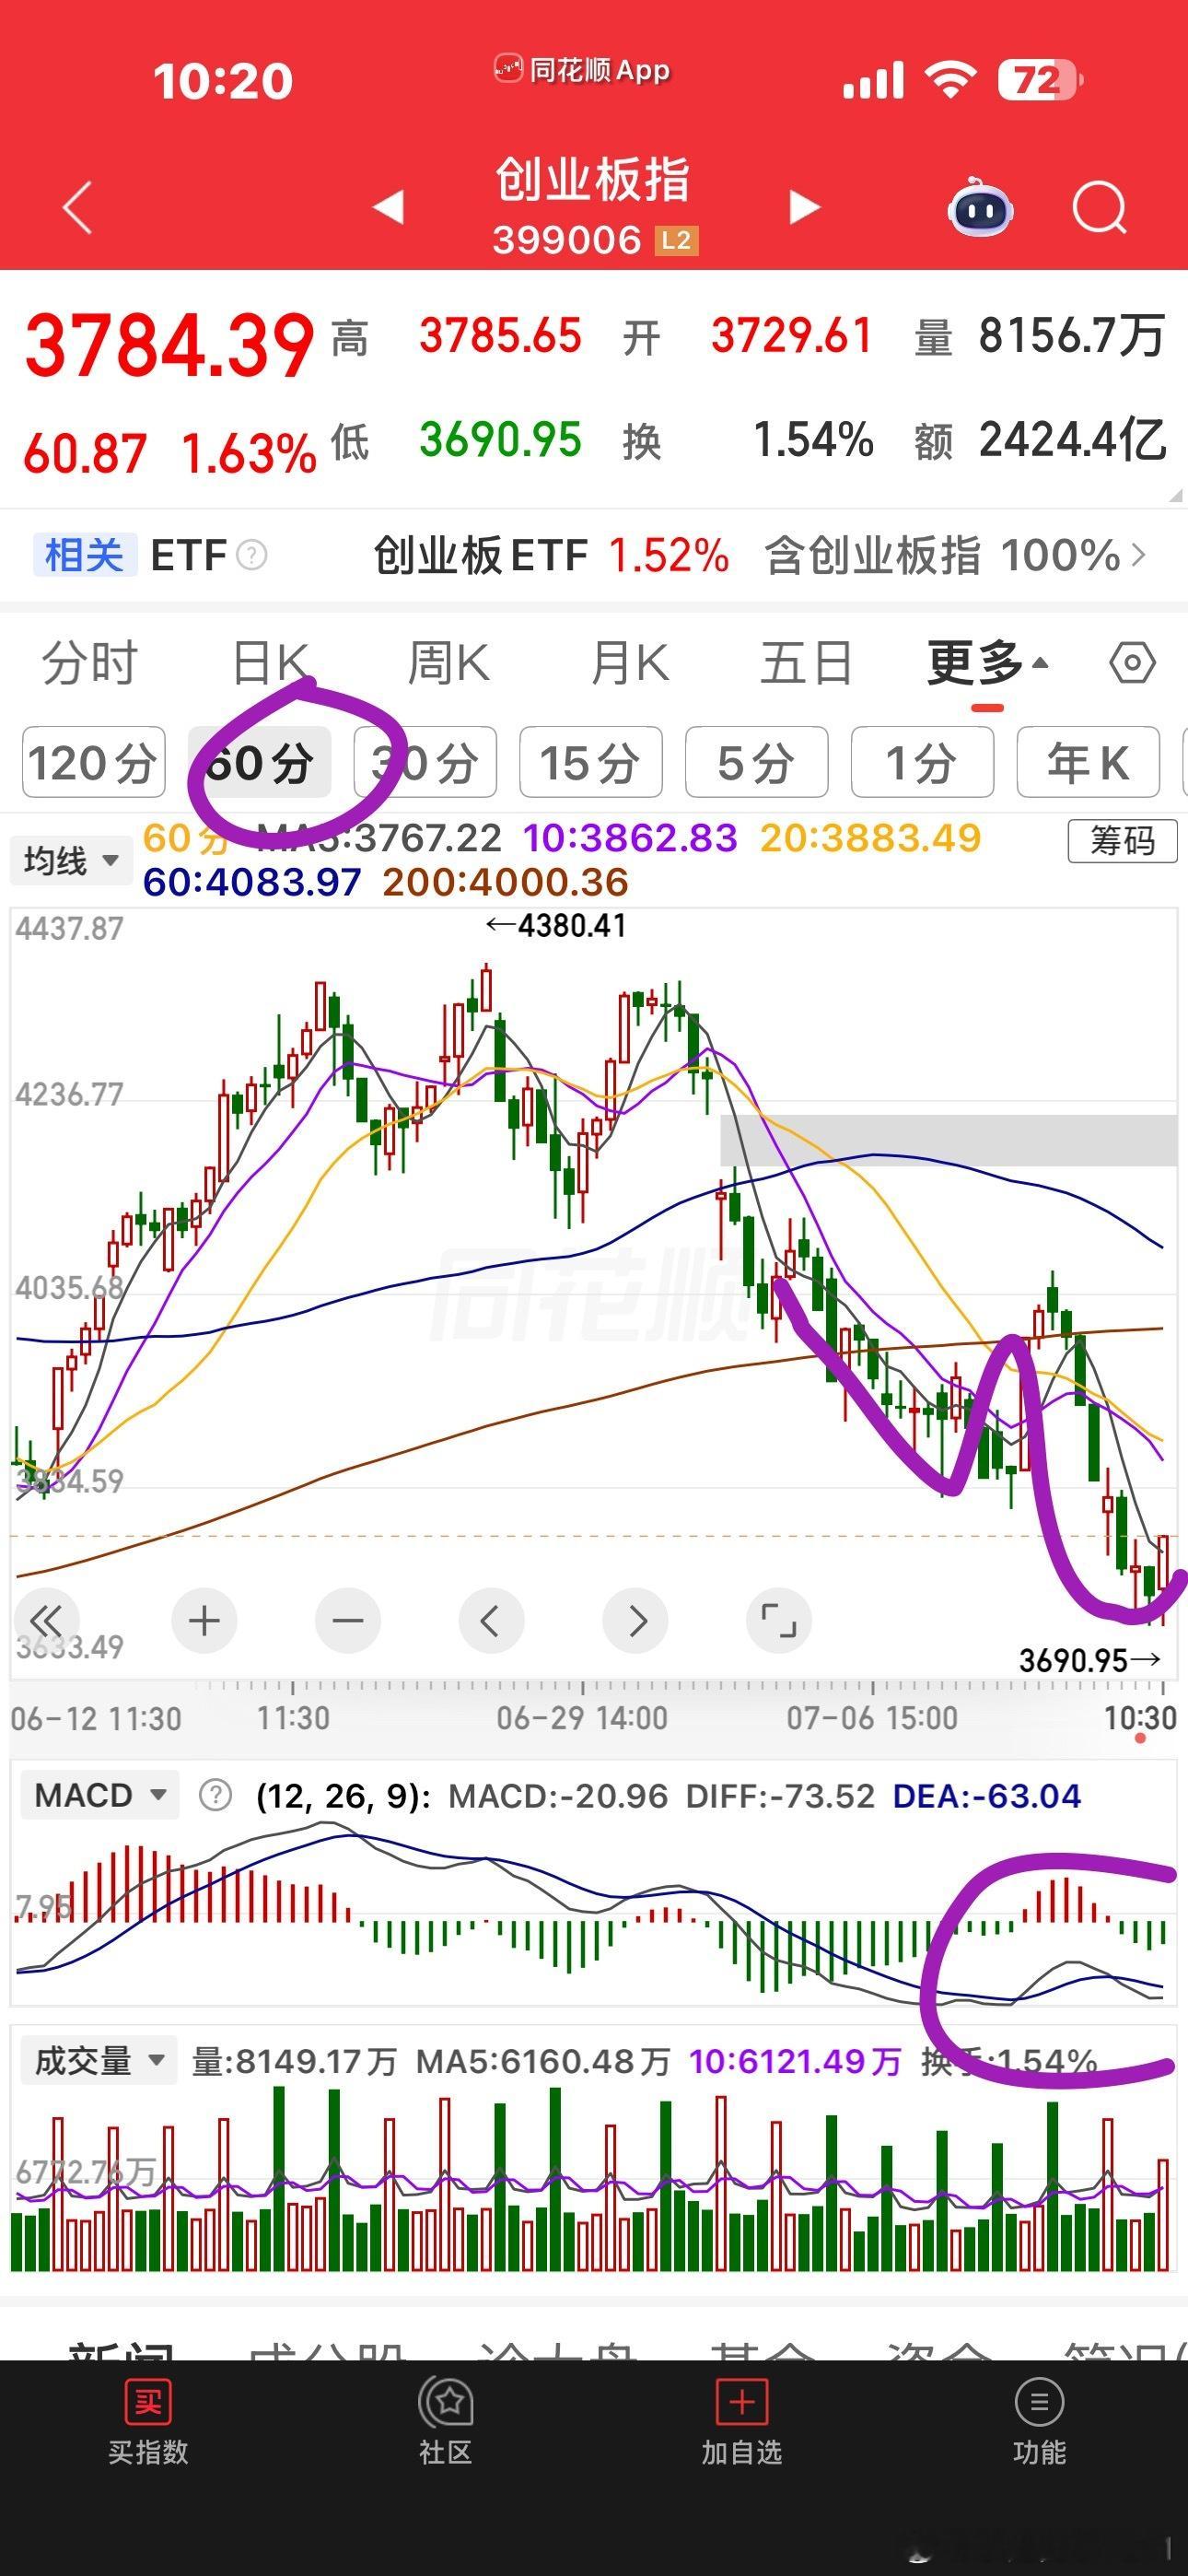Switch to 周K tab
Viewport: 1188px width, 2576px height.
449,663
